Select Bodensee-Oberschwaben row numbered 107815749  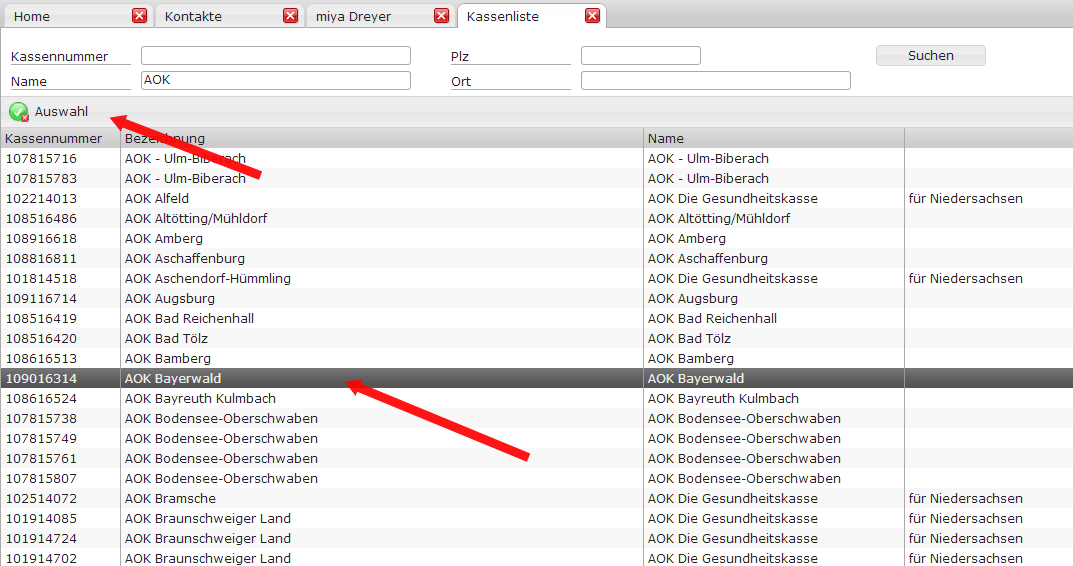(x=536, y=438)
